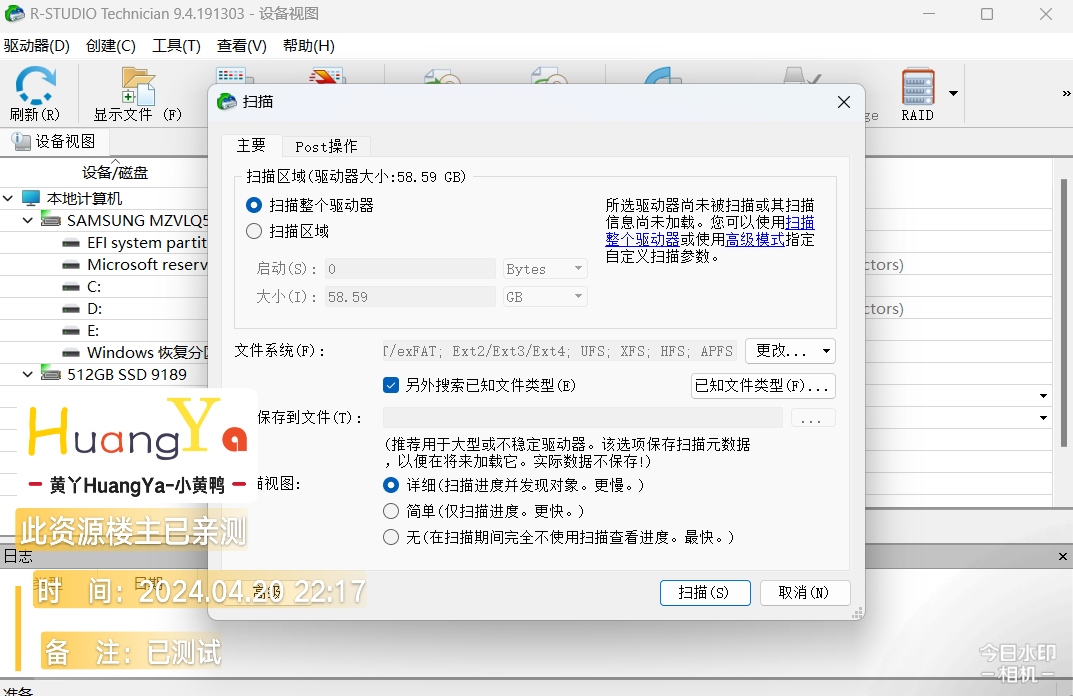The width and height of the screenshot is (1073, 696).
Task: Select 扫描整个驱动器 radio button
Action: pos(254,205)
